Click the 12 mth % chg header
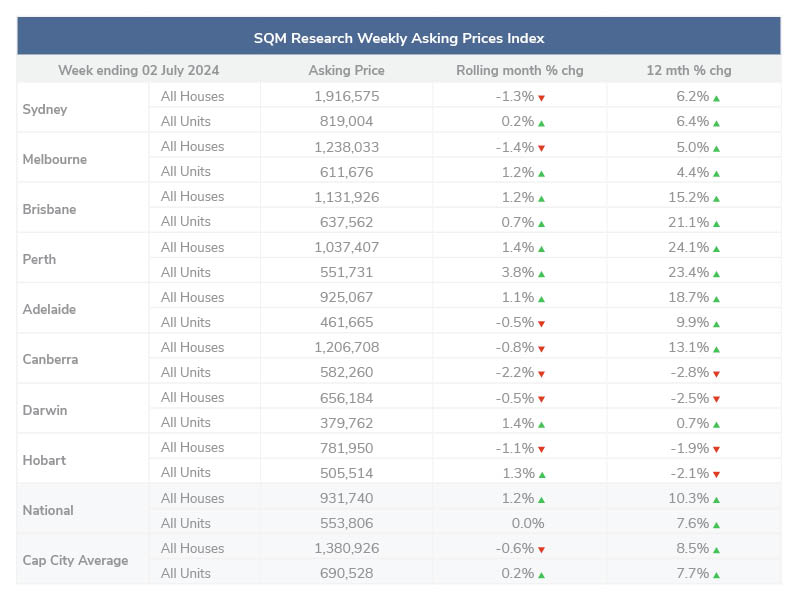Image resolution: width=800 pixels, height=600 pixels. coord(689,70)
